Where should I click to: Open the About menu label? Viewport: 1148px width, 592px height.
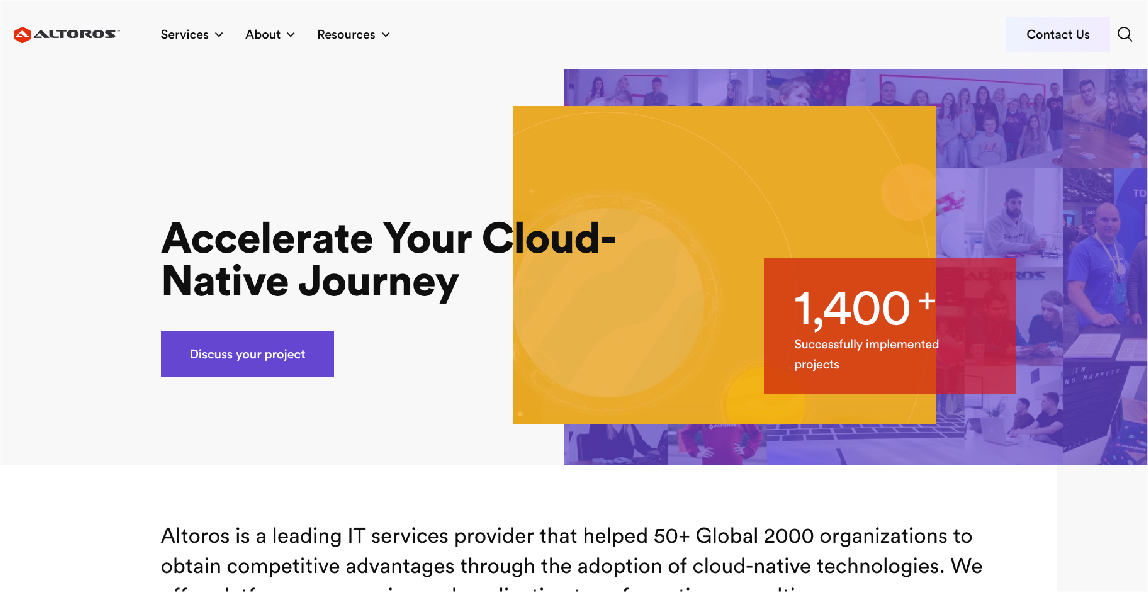click(x=263, y=35)
